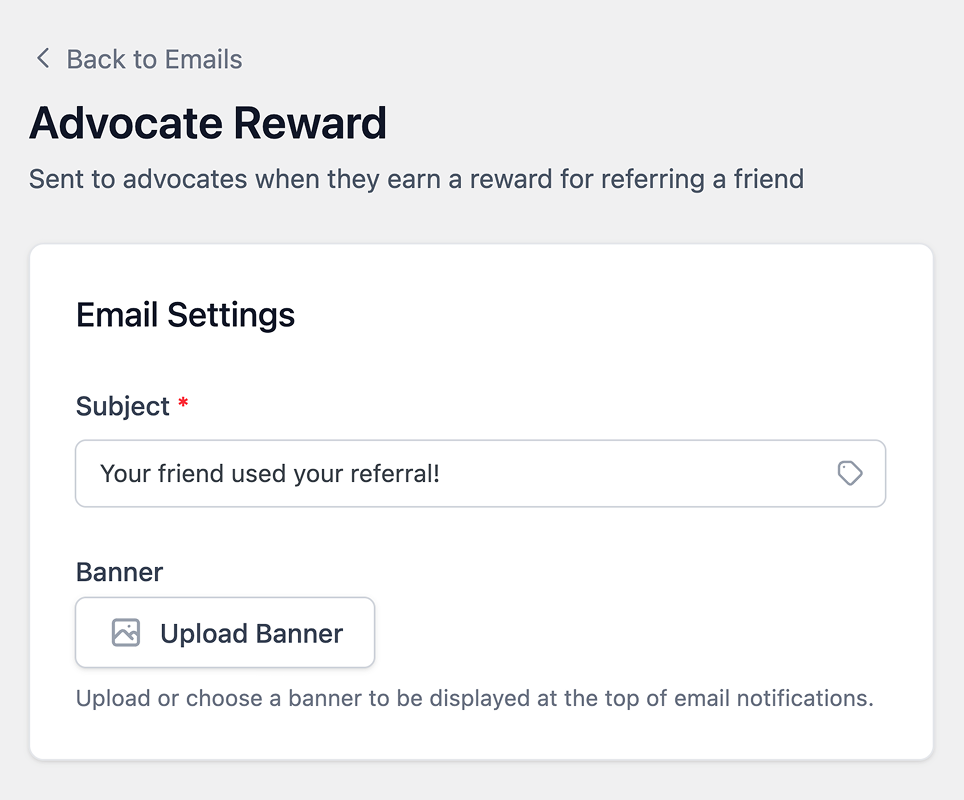Click the Banner field label

click(x=119, y=572)
